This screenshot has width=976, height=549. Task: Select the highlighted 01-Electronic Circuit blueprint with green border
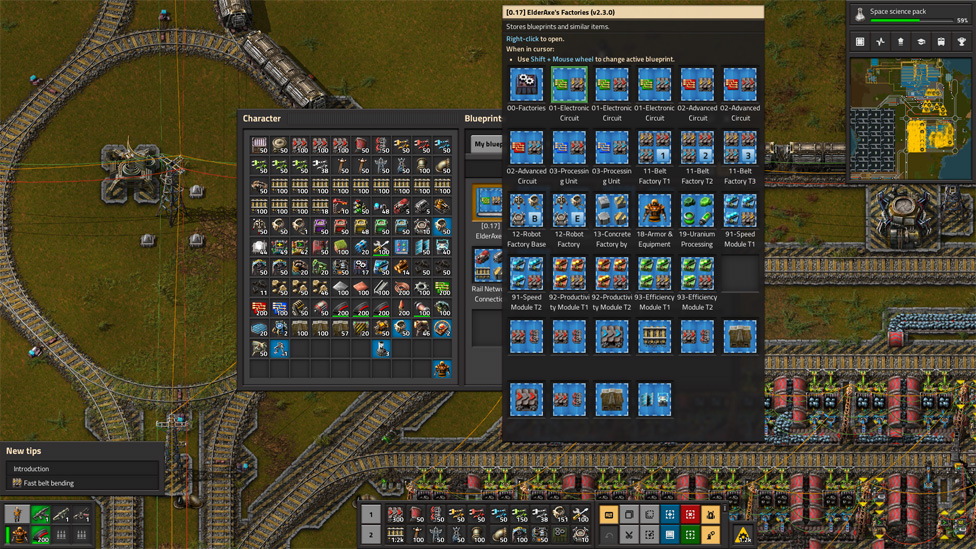[x=569, y=84]
